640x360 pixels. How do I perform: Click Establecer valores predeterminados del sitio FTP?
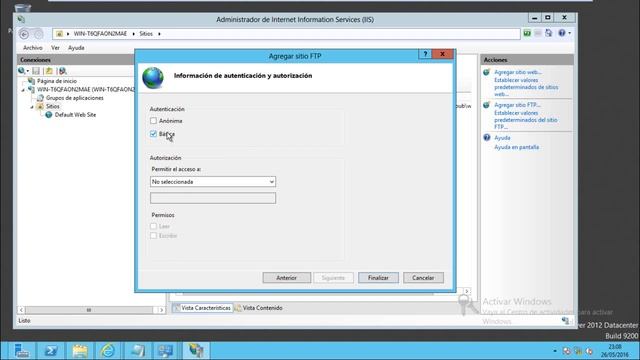[526, 120]
